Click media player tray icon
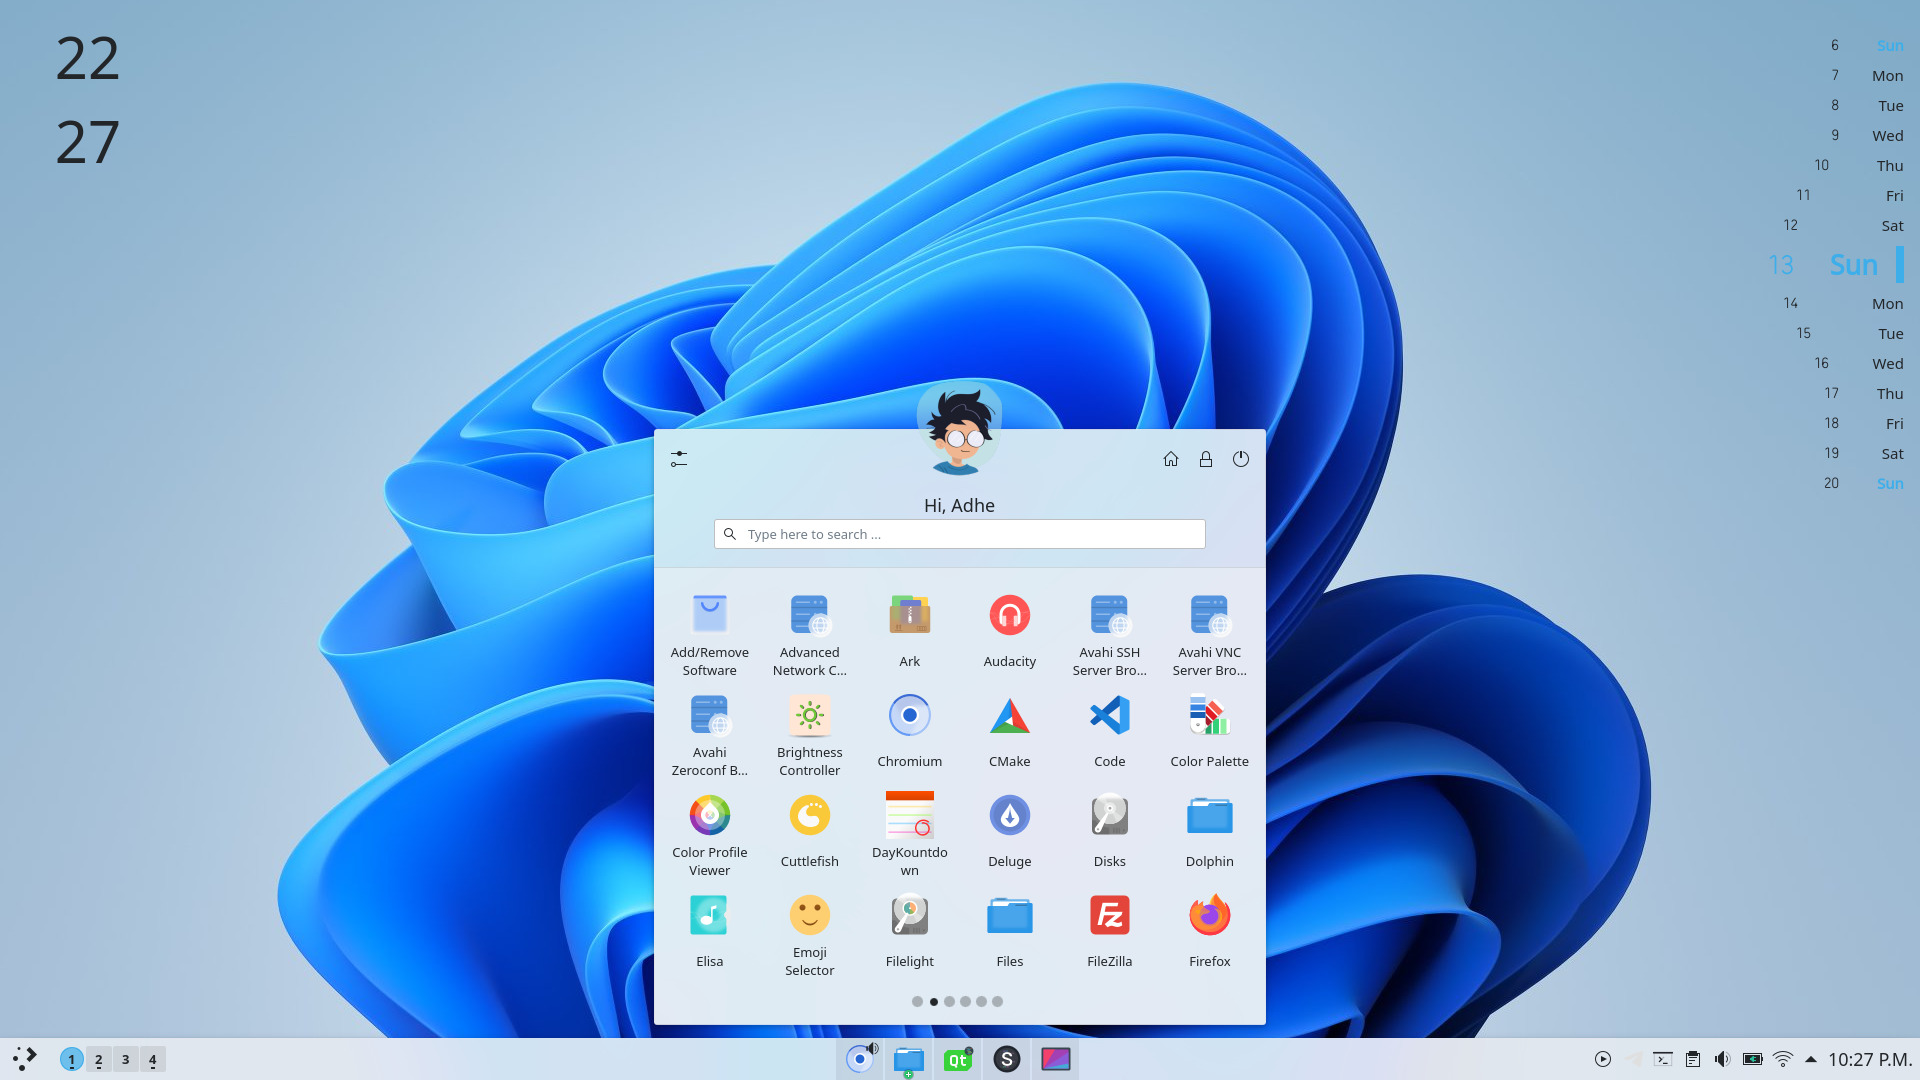The width and height of the screenshot is (1920, 1080). point(1603,1059)
